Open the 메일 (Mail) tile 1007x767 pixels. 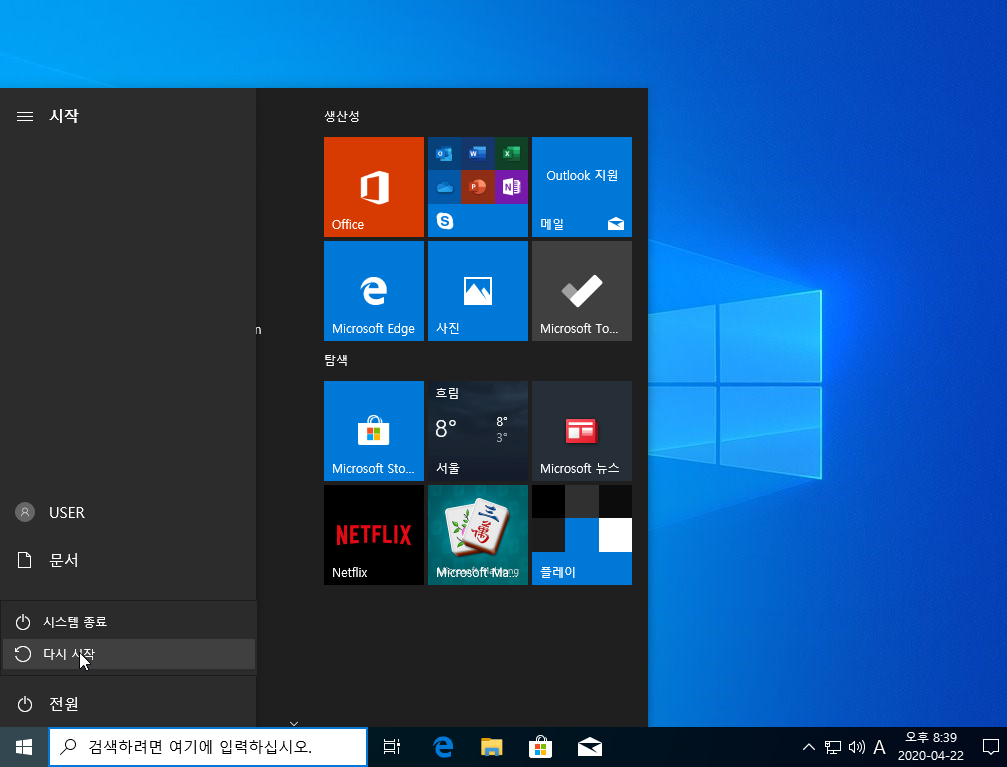click(582, 186)
